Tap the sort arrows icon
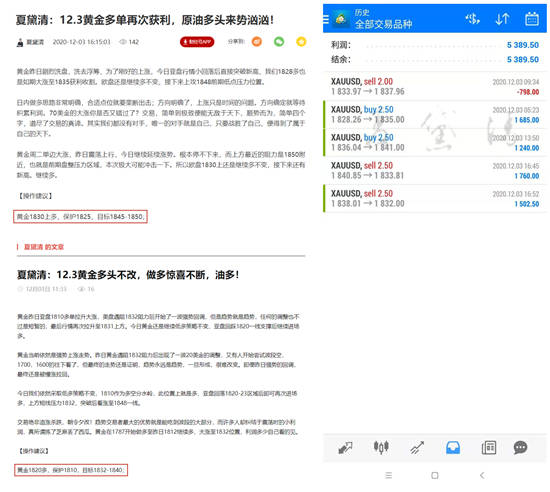This screenshot has width=550, height=492. (x=502, y=19)
